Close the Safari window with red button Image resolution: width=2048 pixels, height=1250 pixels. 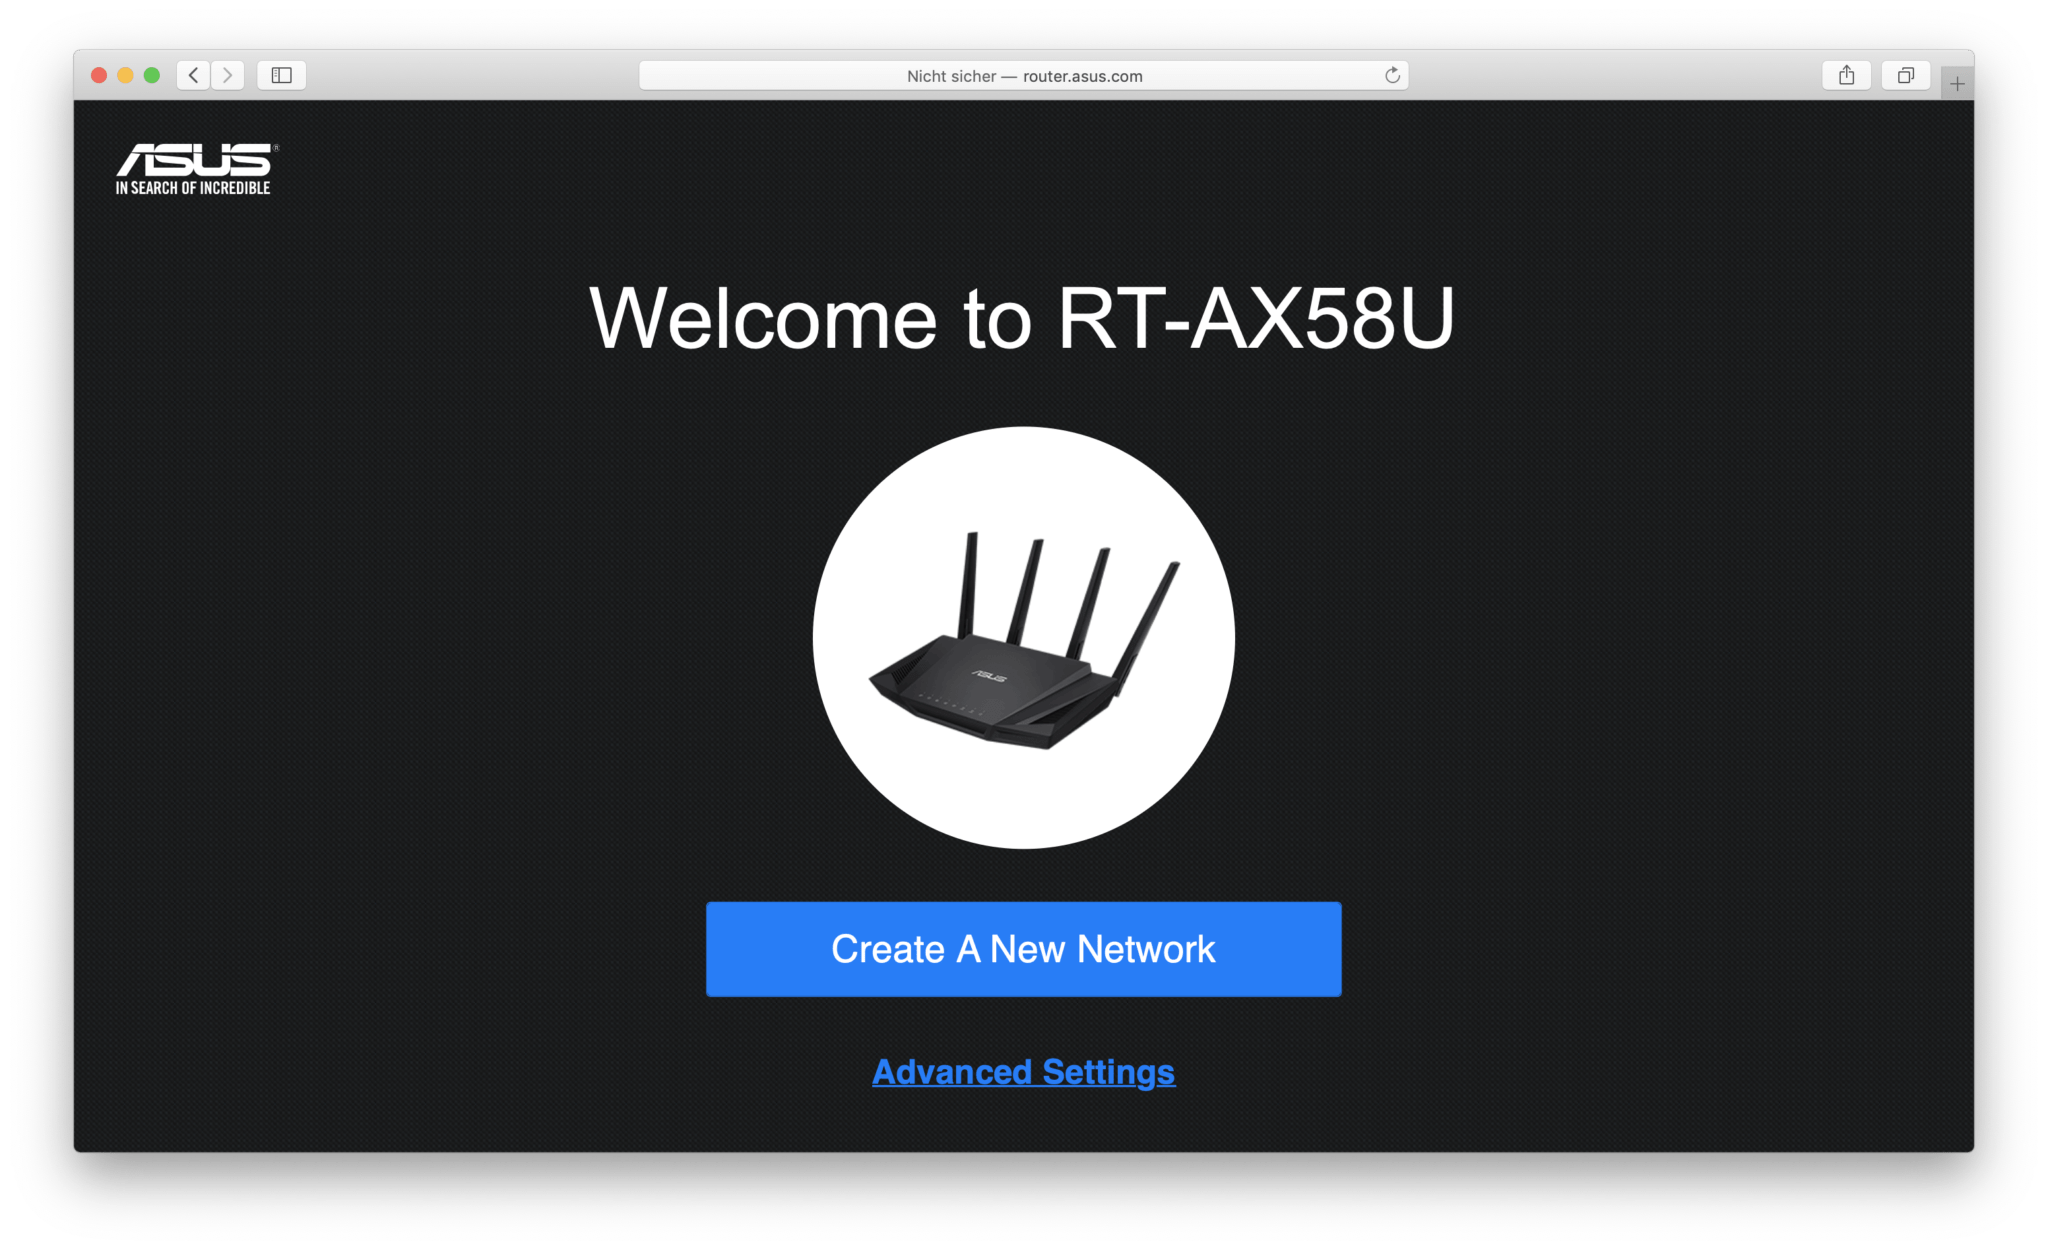pos(99,75)
